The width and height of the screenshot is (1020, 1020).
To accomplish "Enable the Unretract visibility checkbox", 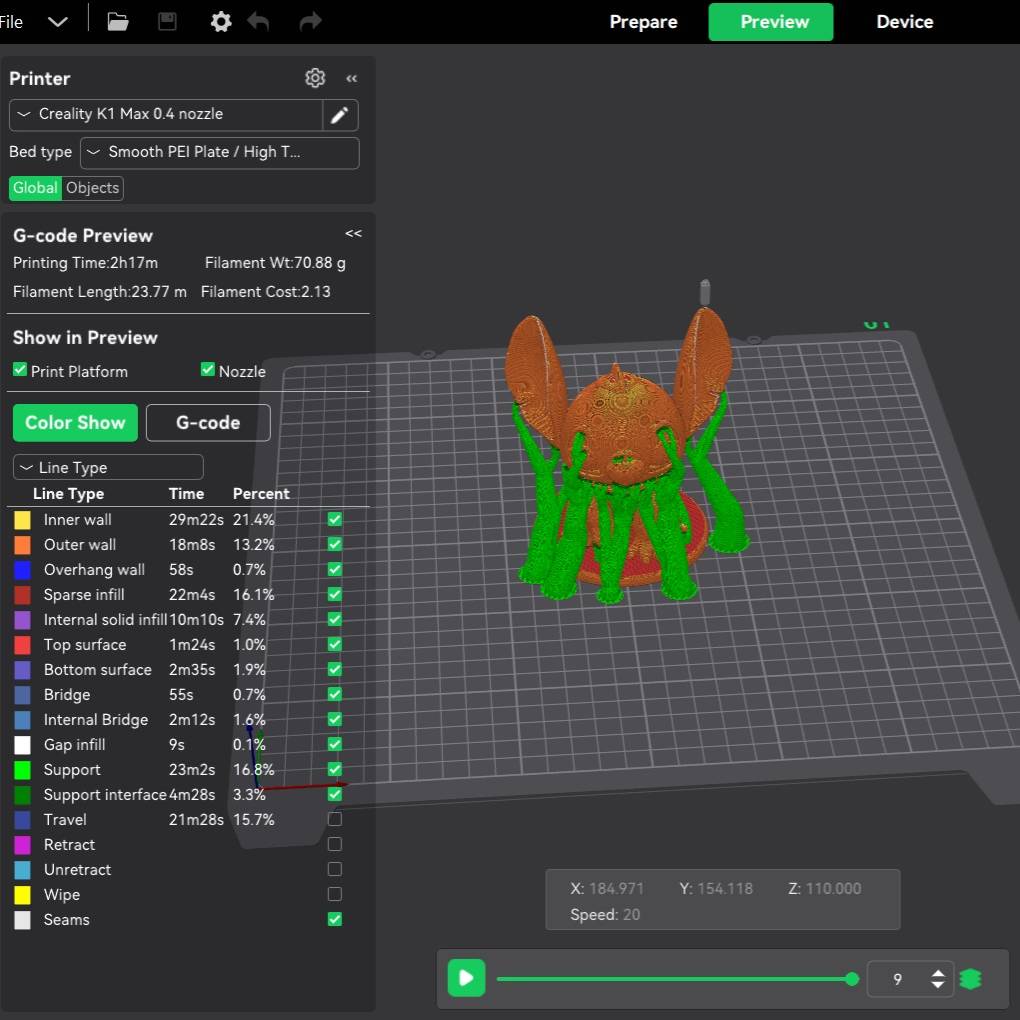I will [335, 870].
